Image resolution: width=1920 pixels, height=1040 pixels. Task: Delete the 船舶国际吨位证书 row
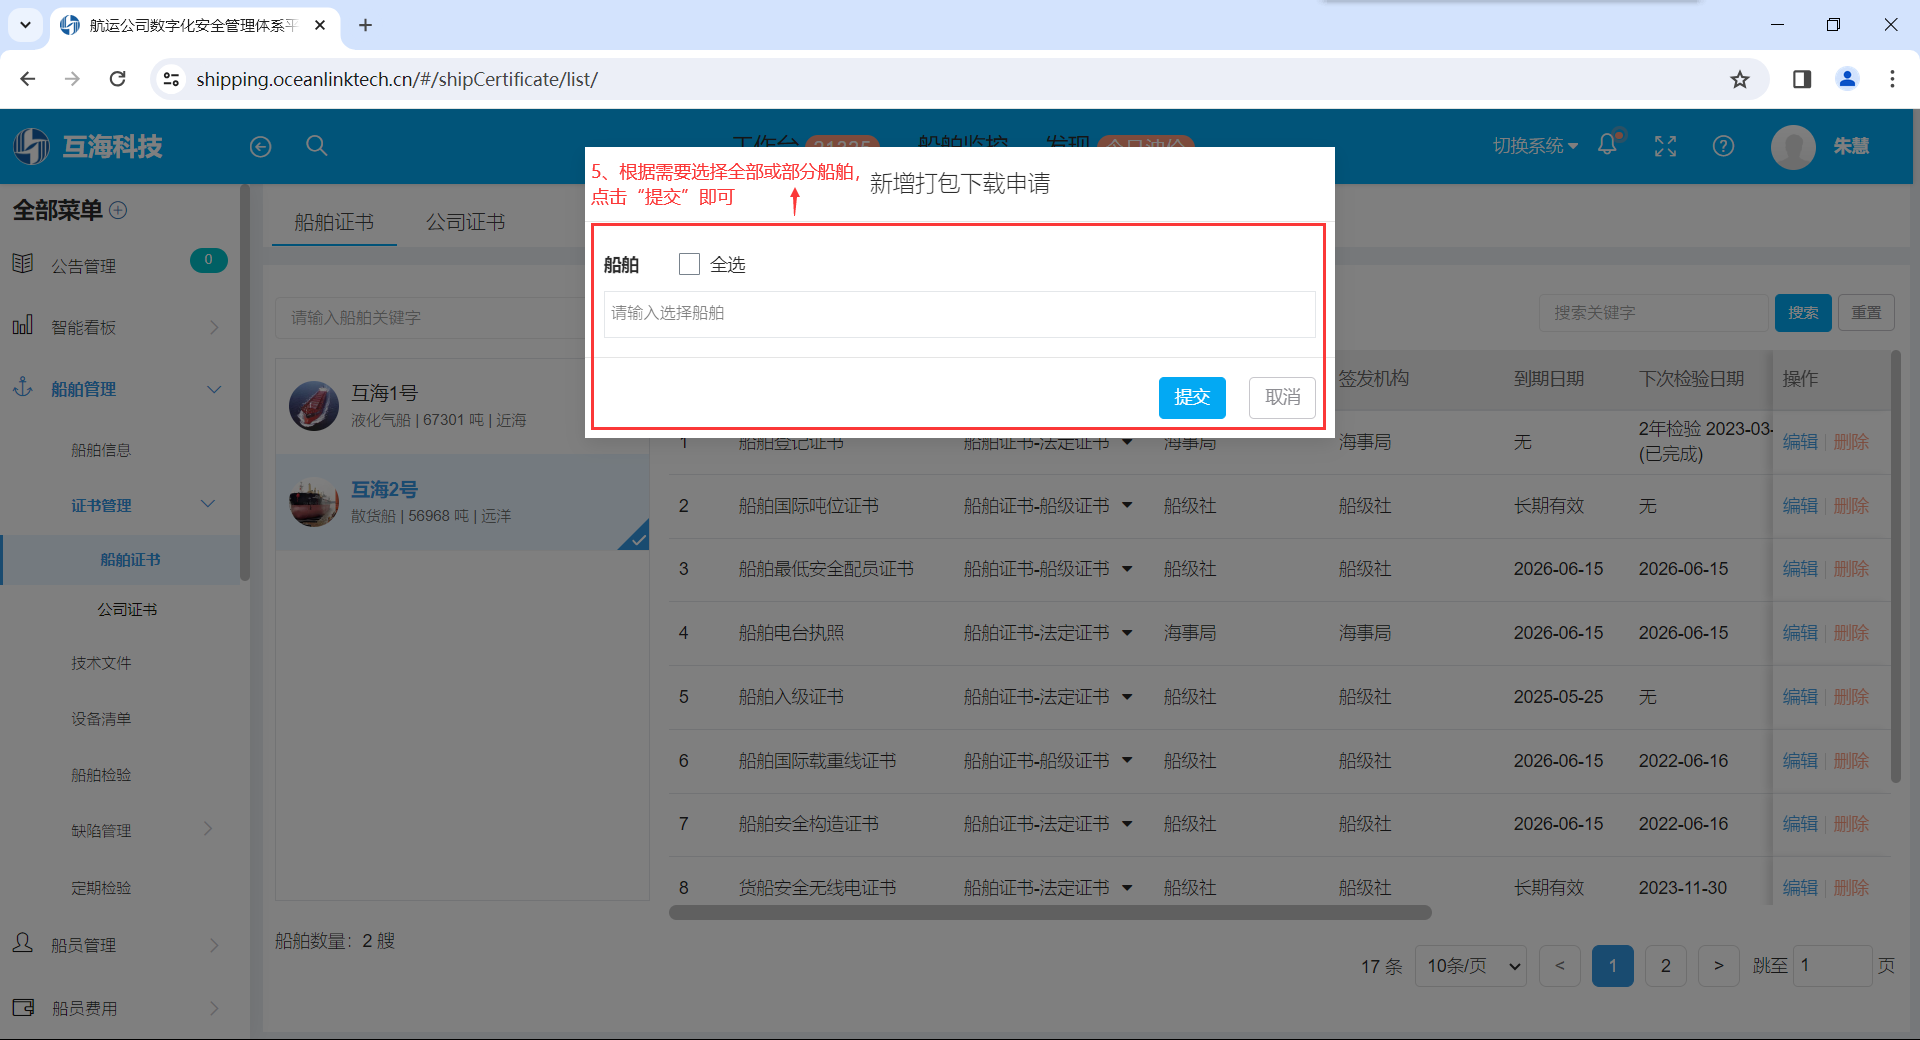(1851, 506)
